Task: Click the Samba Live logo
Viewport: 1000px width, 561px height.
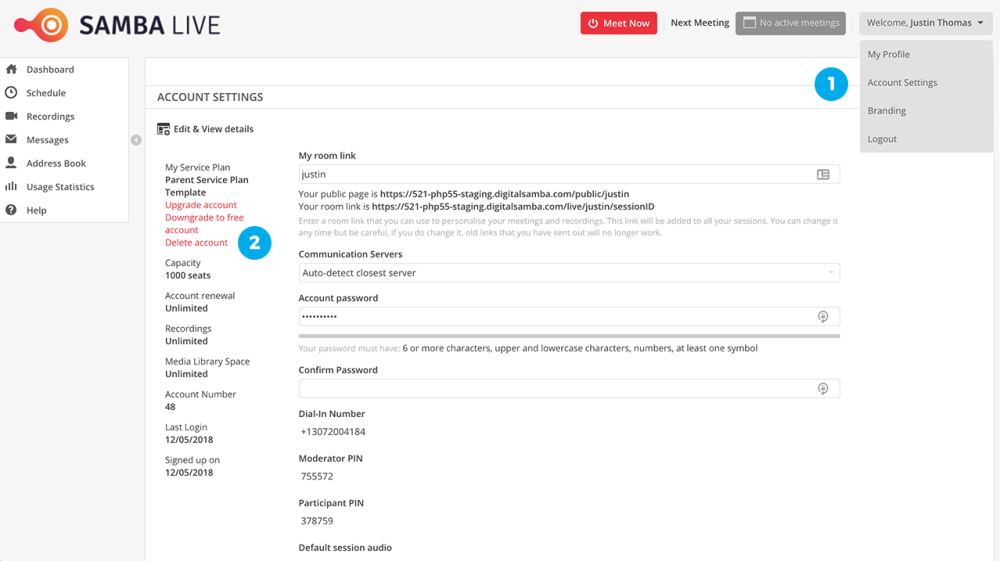Action: pyautogui.click(x=117, y=25)
